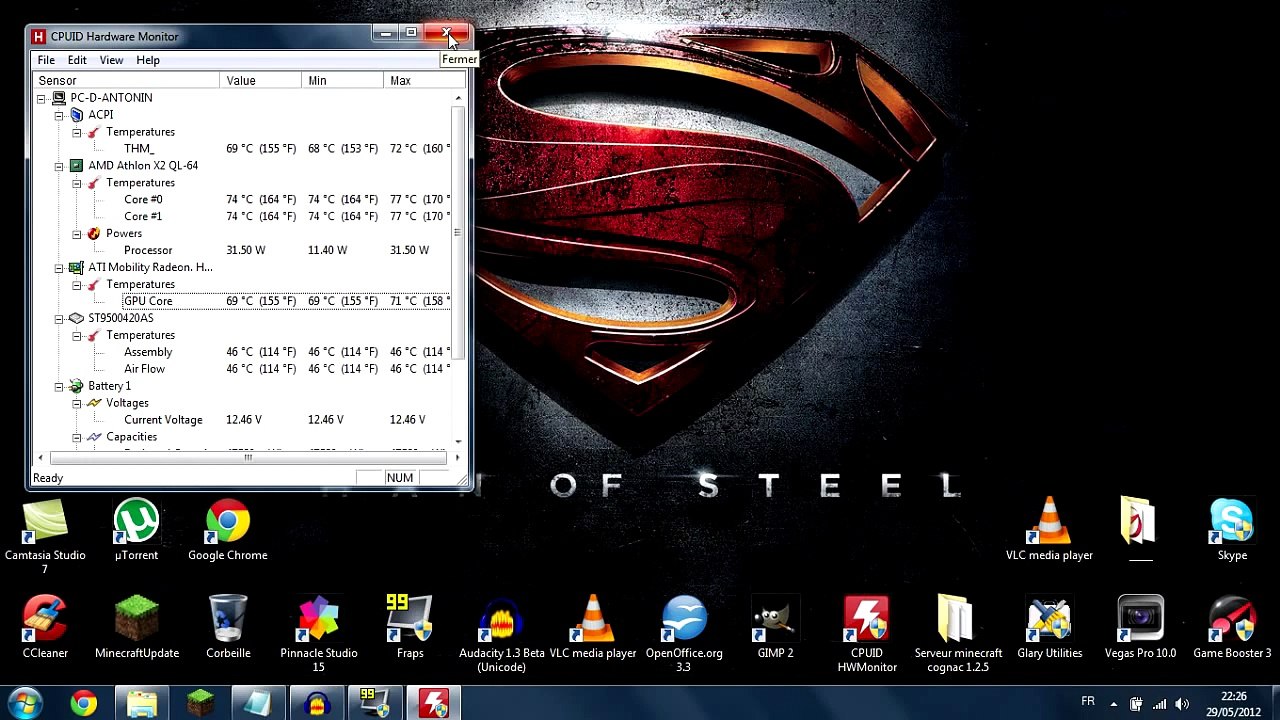This screenshot has height=720, width=1280.
Task: Collapse the Capacities node
Action: [77, 437]
